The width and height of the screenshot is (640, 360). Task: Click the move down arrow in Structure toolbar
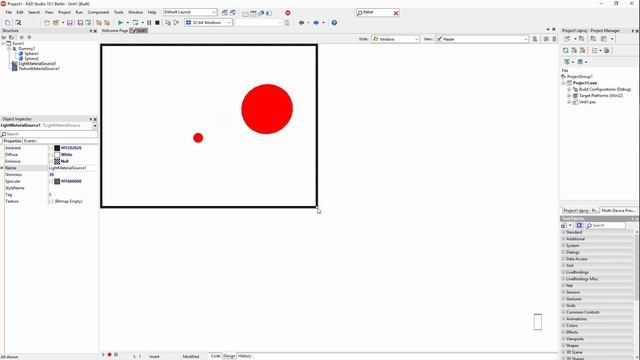(29, 37)
